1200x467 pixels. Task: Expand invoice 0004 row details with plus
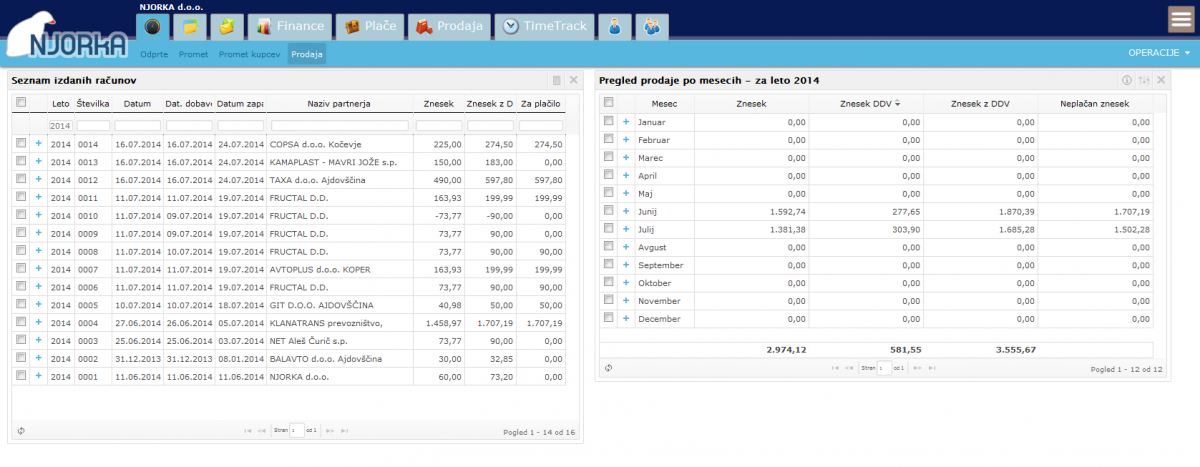(39, 322)
